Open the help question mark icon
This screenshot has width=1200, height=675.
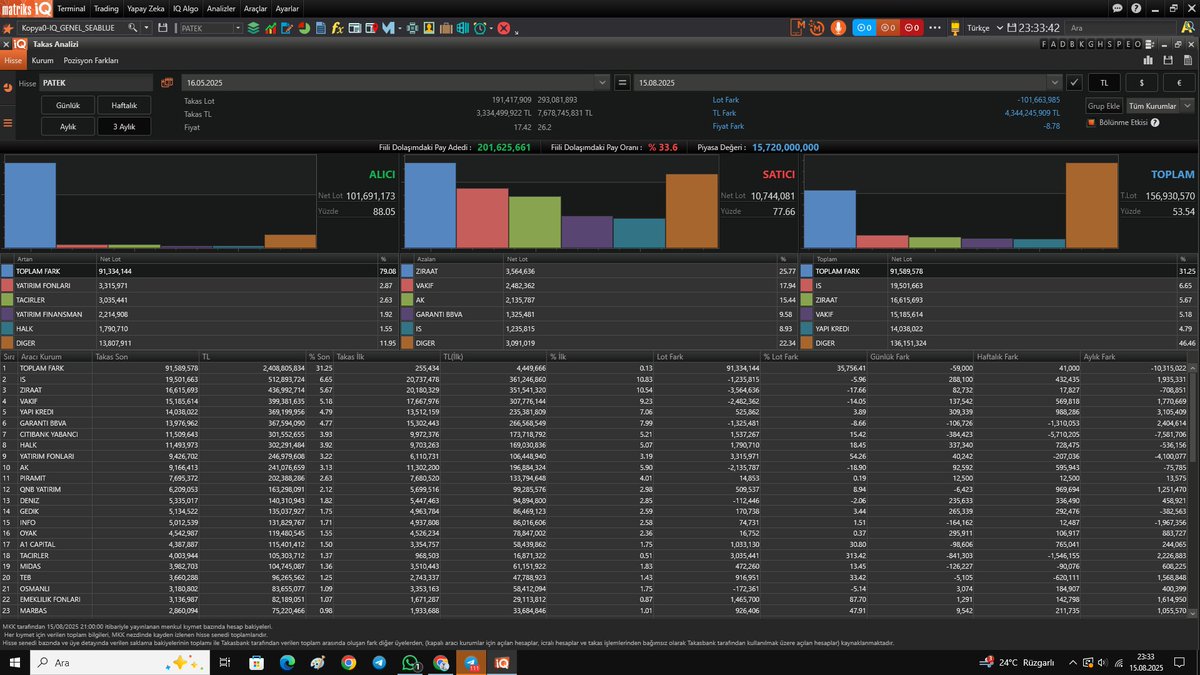coord(1136,8)
